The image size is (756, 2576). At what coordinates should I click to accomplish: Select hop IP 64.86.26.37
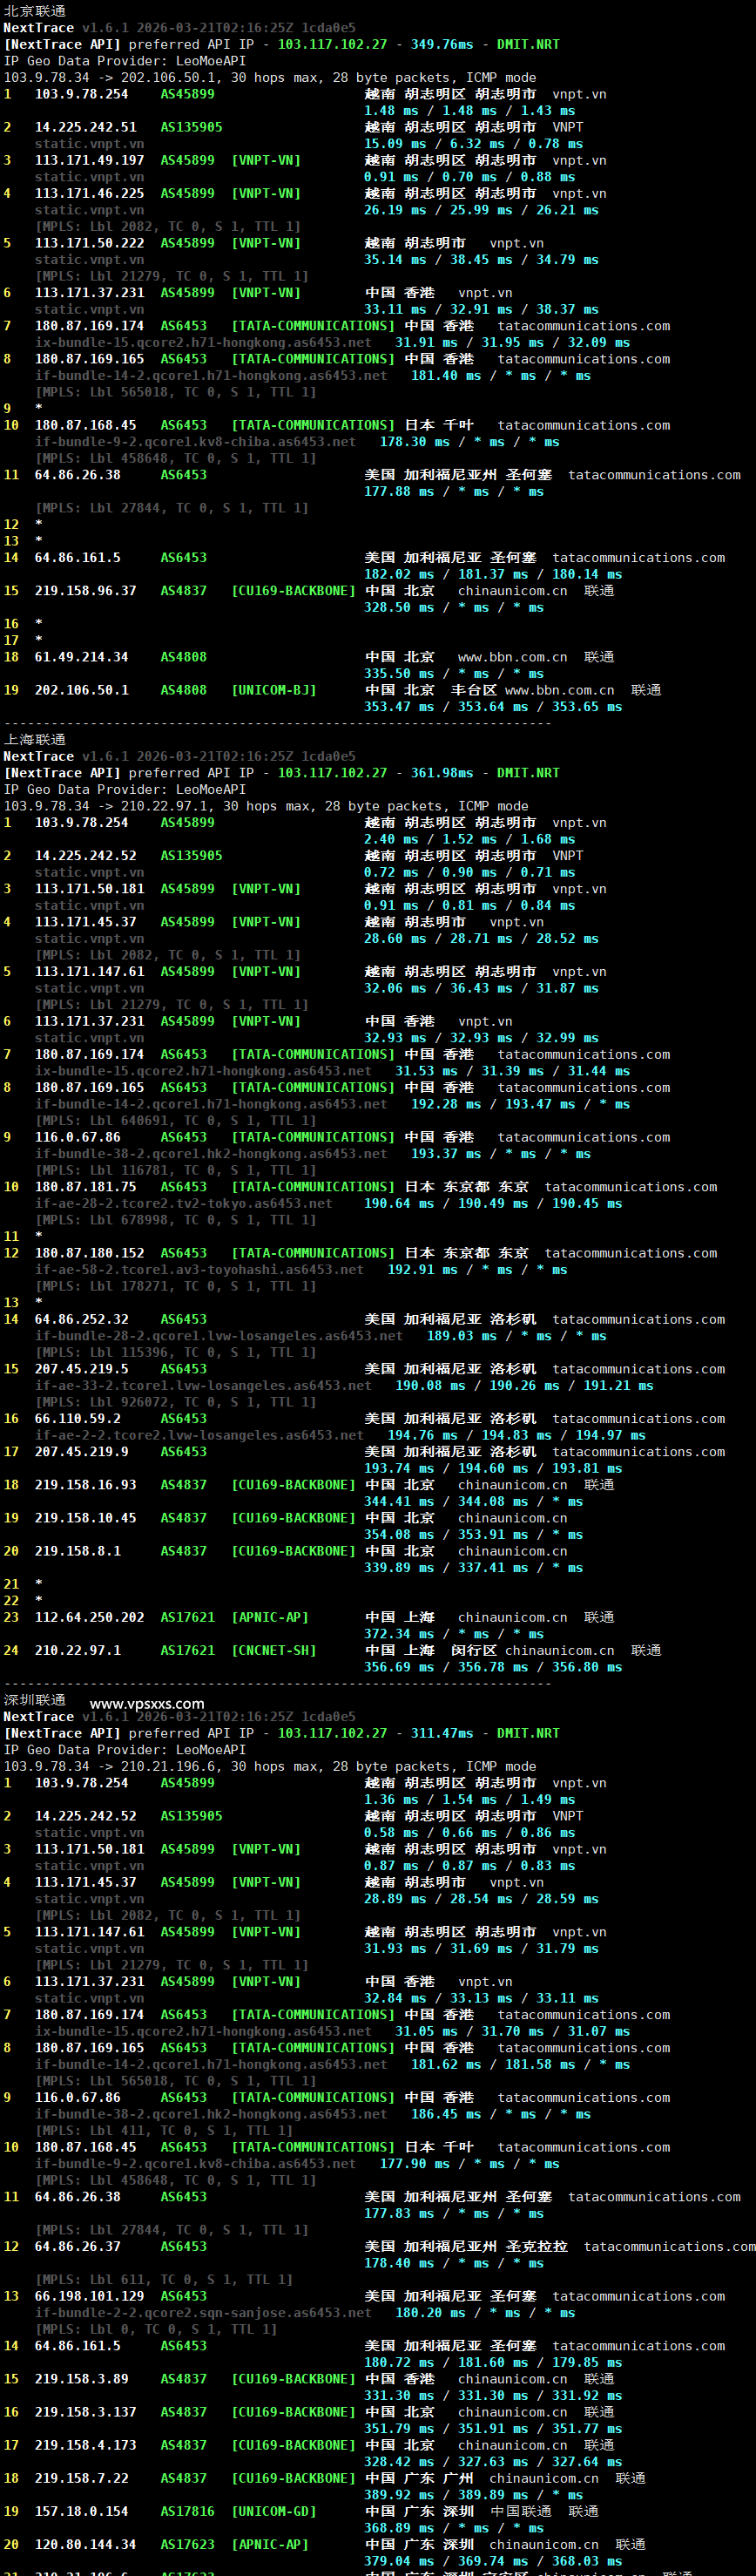click(78, 2246)
